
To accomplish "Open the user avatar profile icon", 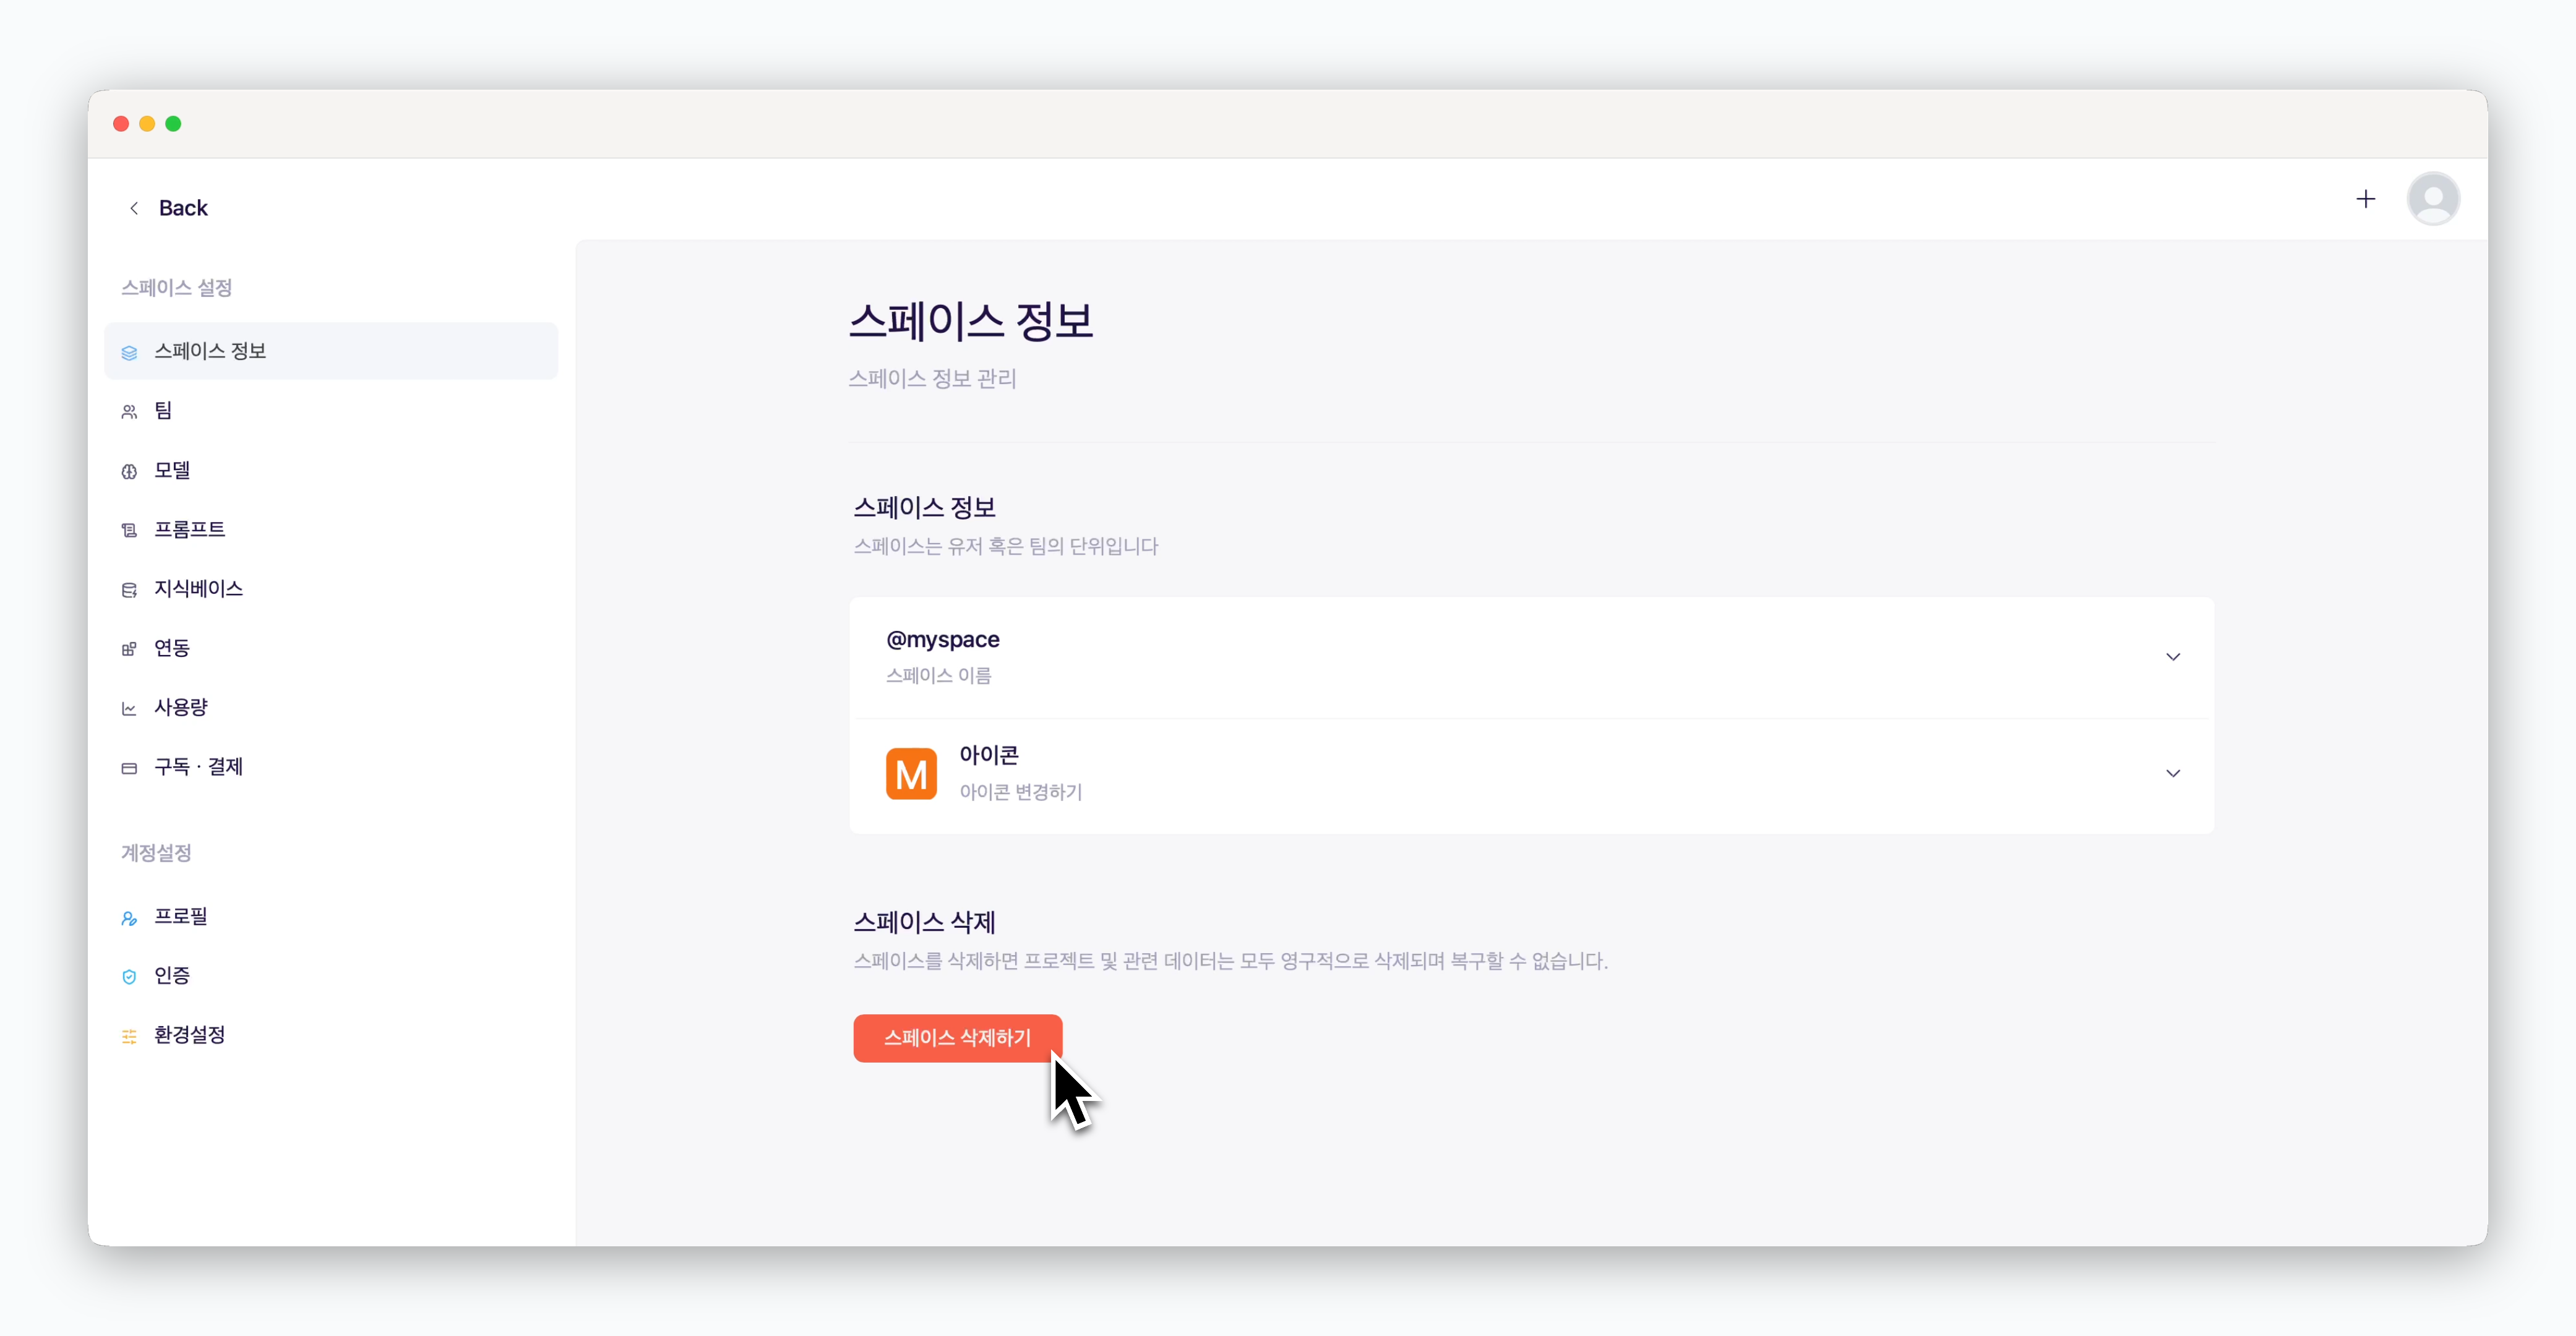I will [2433, 199].
